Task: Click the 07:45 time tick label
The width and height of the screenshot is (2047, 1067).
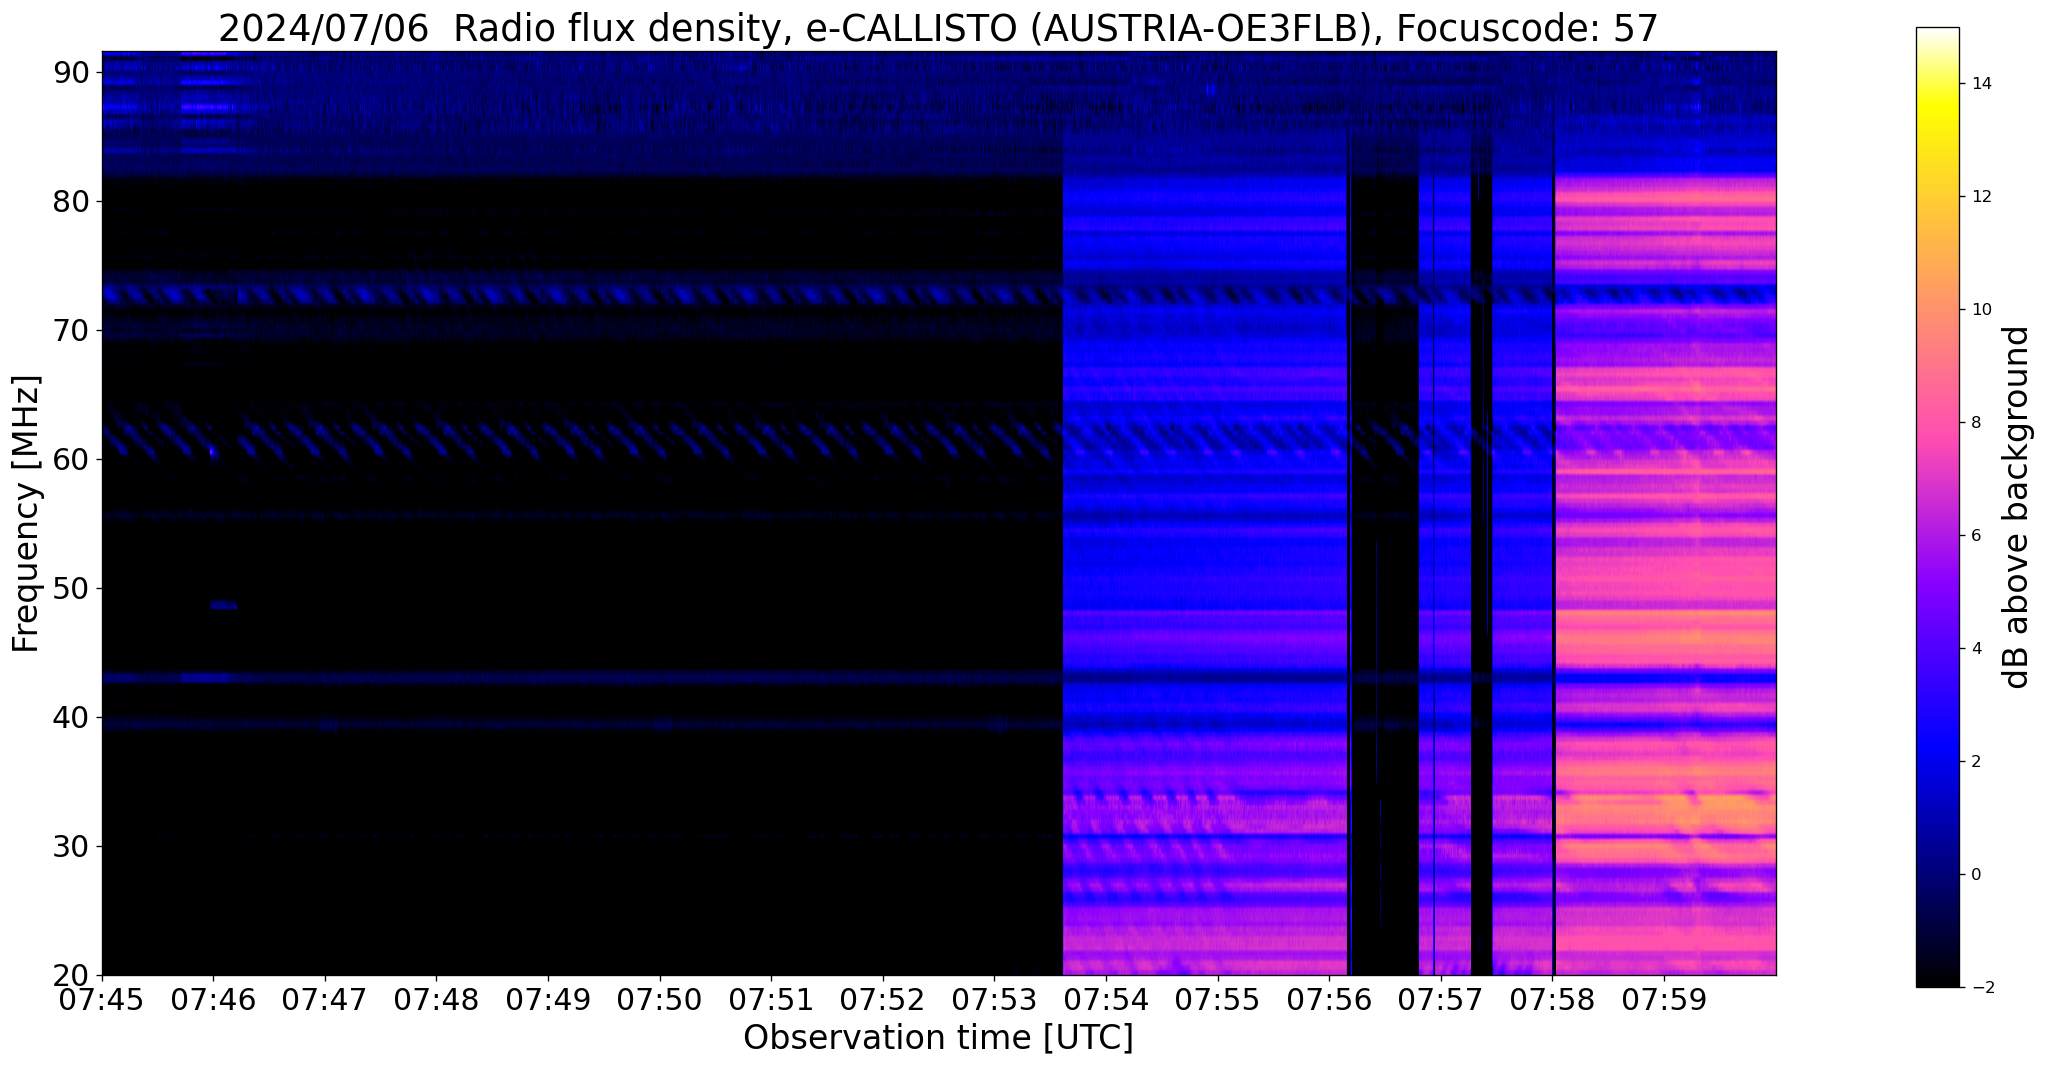Action: [x=102, y=999]
